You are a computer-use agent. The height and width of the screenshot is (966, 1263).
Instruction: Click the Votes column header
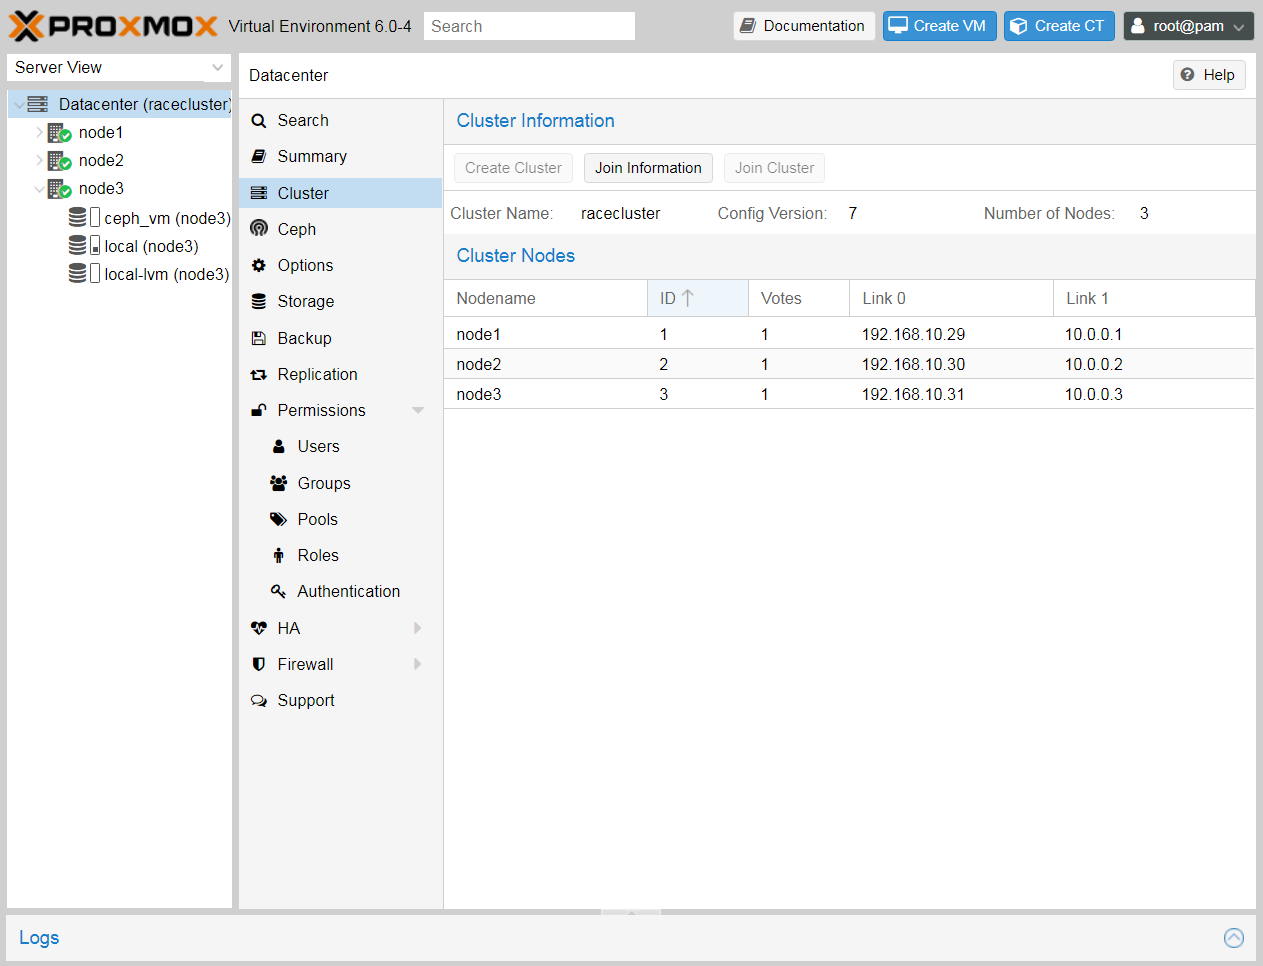[799, 298]
